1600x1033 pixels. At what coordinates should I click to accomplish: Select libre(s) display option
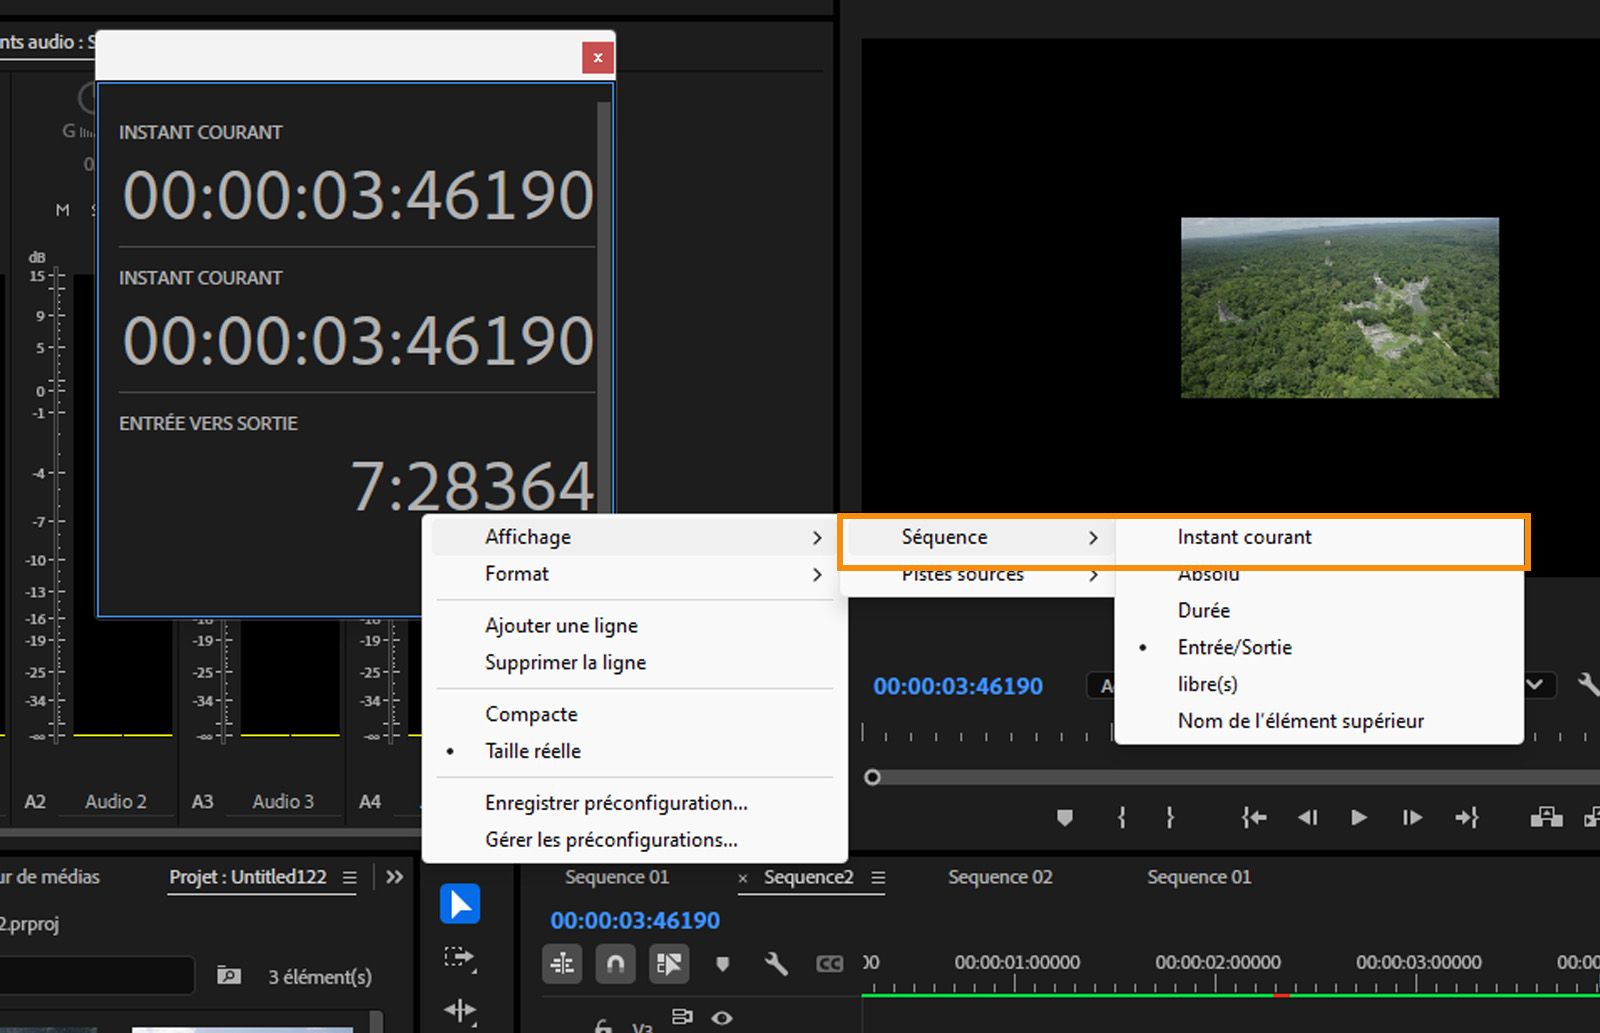(1319, 684)
